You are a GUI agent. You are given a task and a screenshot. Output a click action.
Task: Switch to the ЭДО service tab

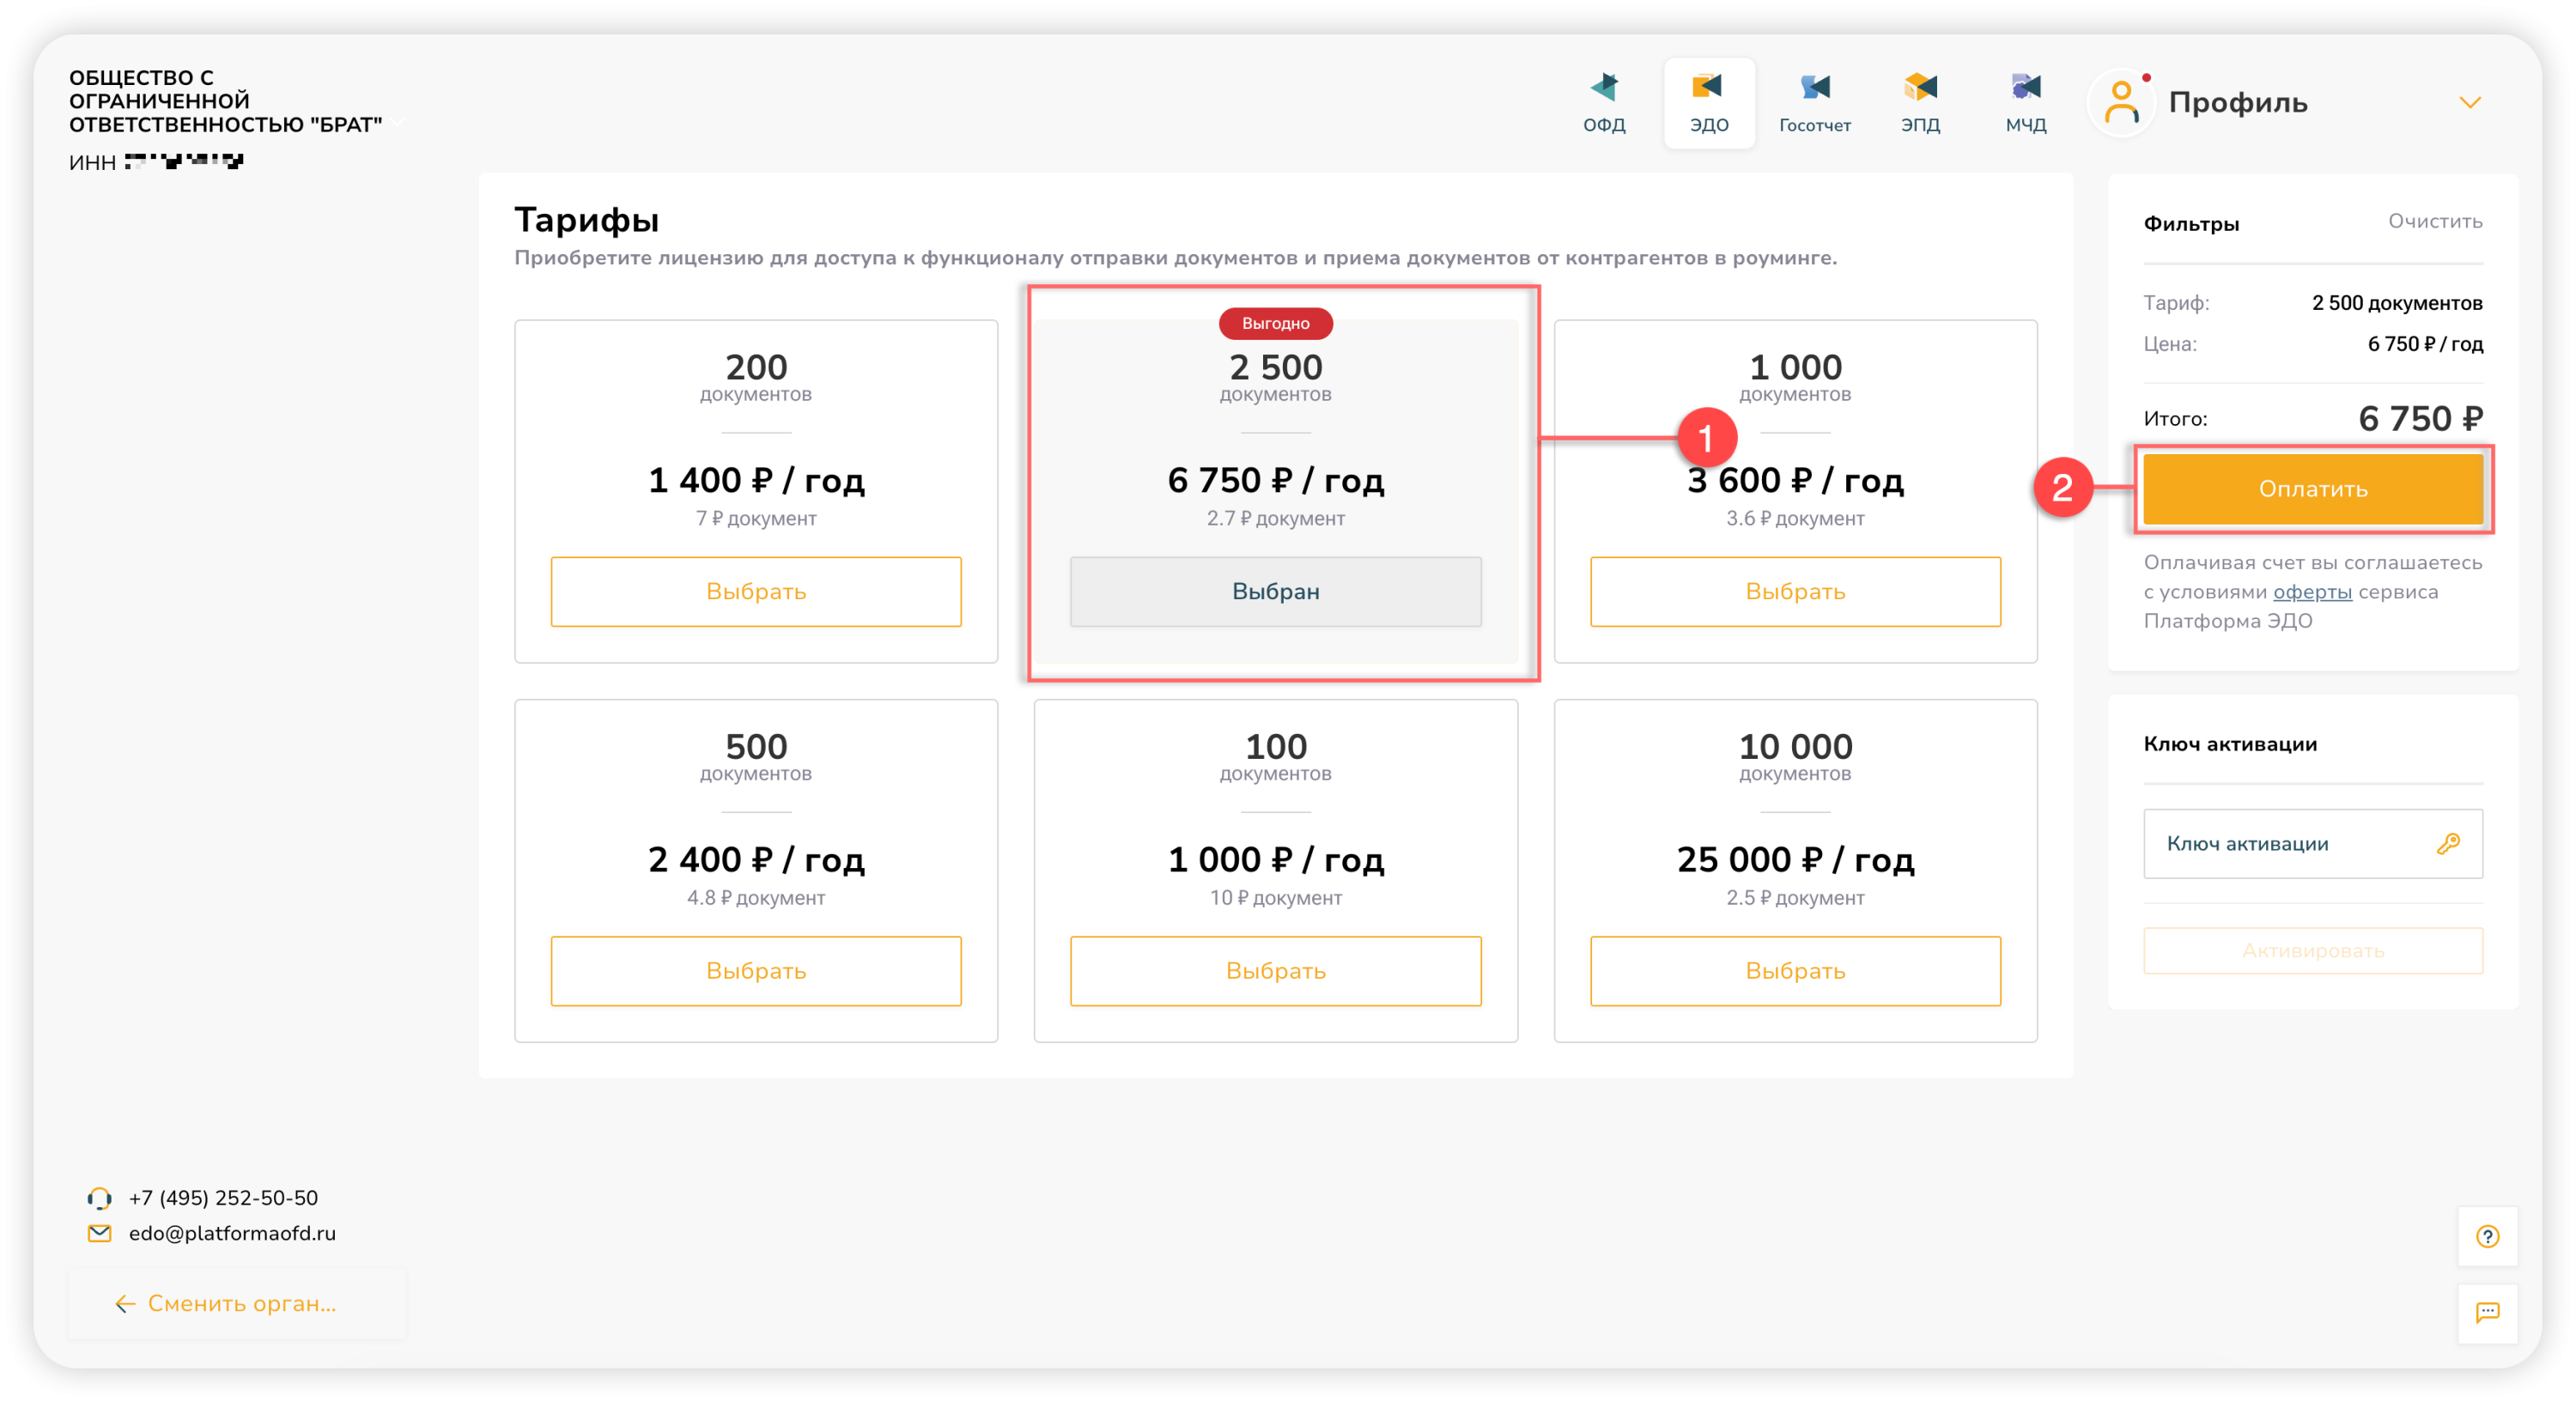pos(1709,102)
